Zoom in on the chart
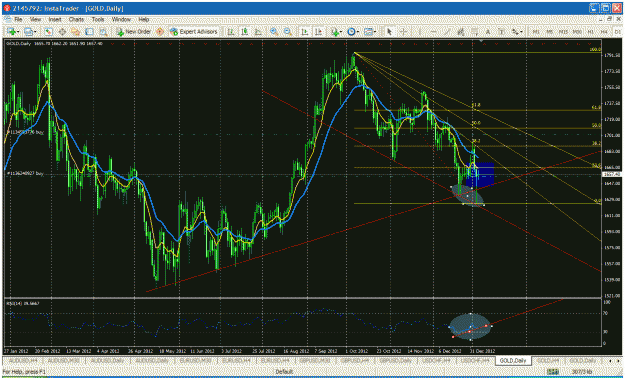Screen dimensions: 625x378 coord(274,32)
